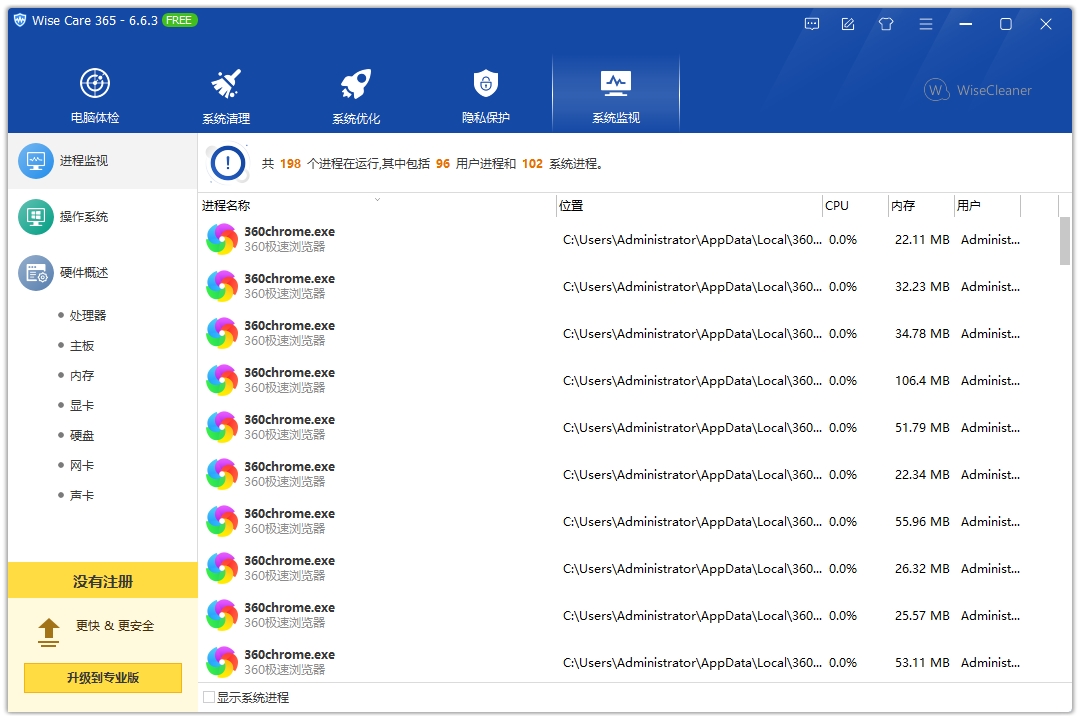Sort processes by 内存 column header
1080x720 pixels.
[903, 206]
